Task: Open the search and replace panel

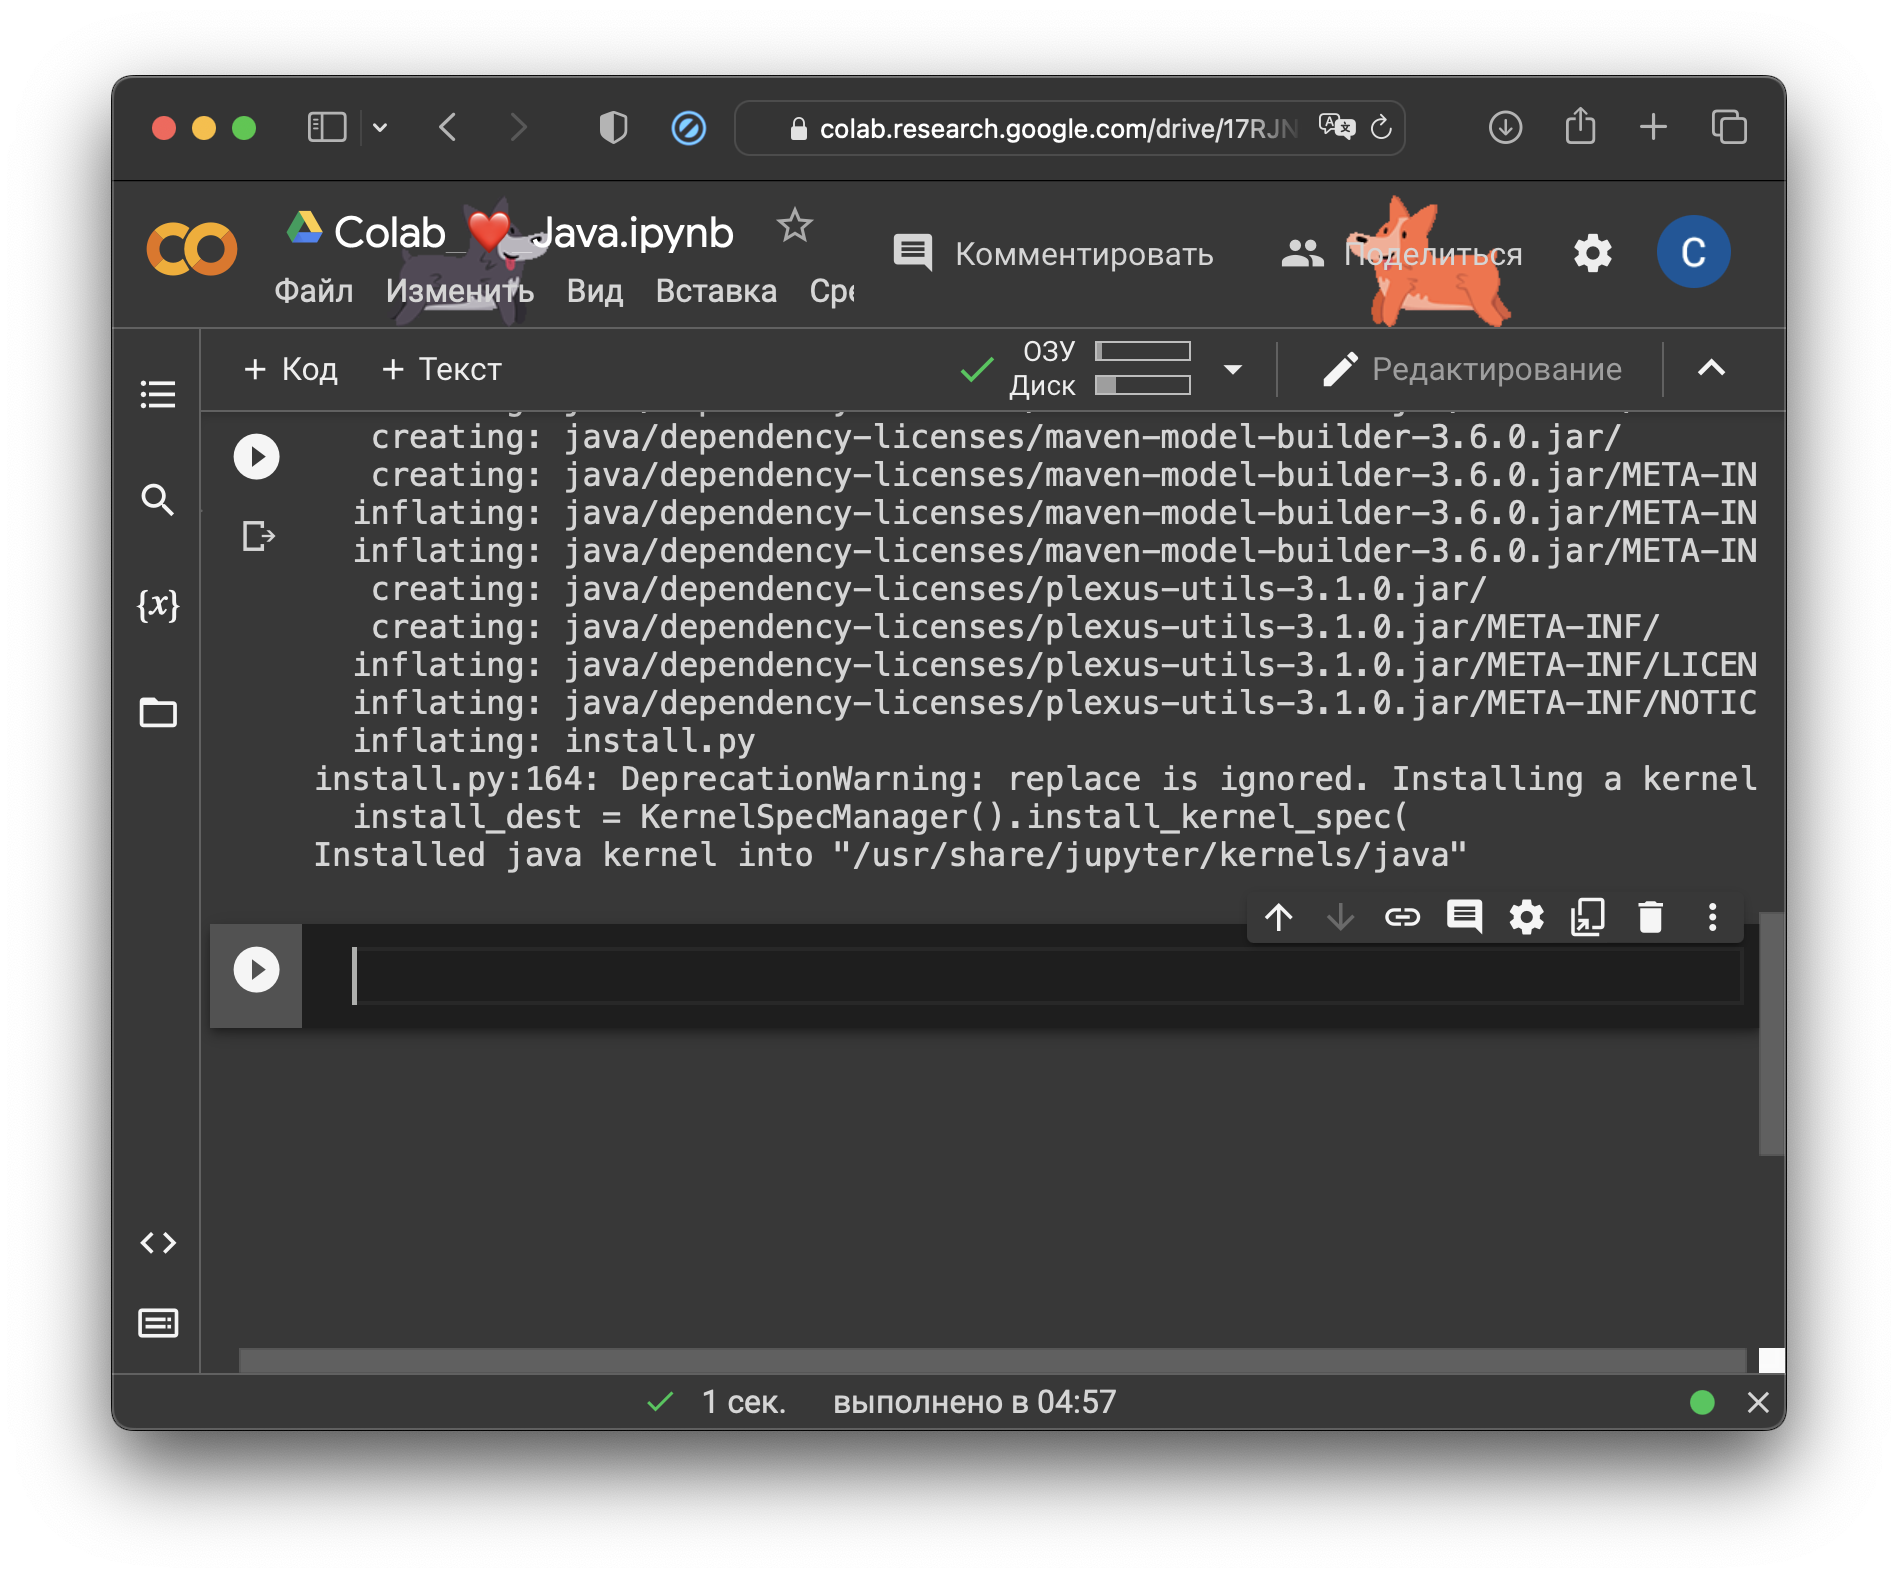Action: (158, 499)
